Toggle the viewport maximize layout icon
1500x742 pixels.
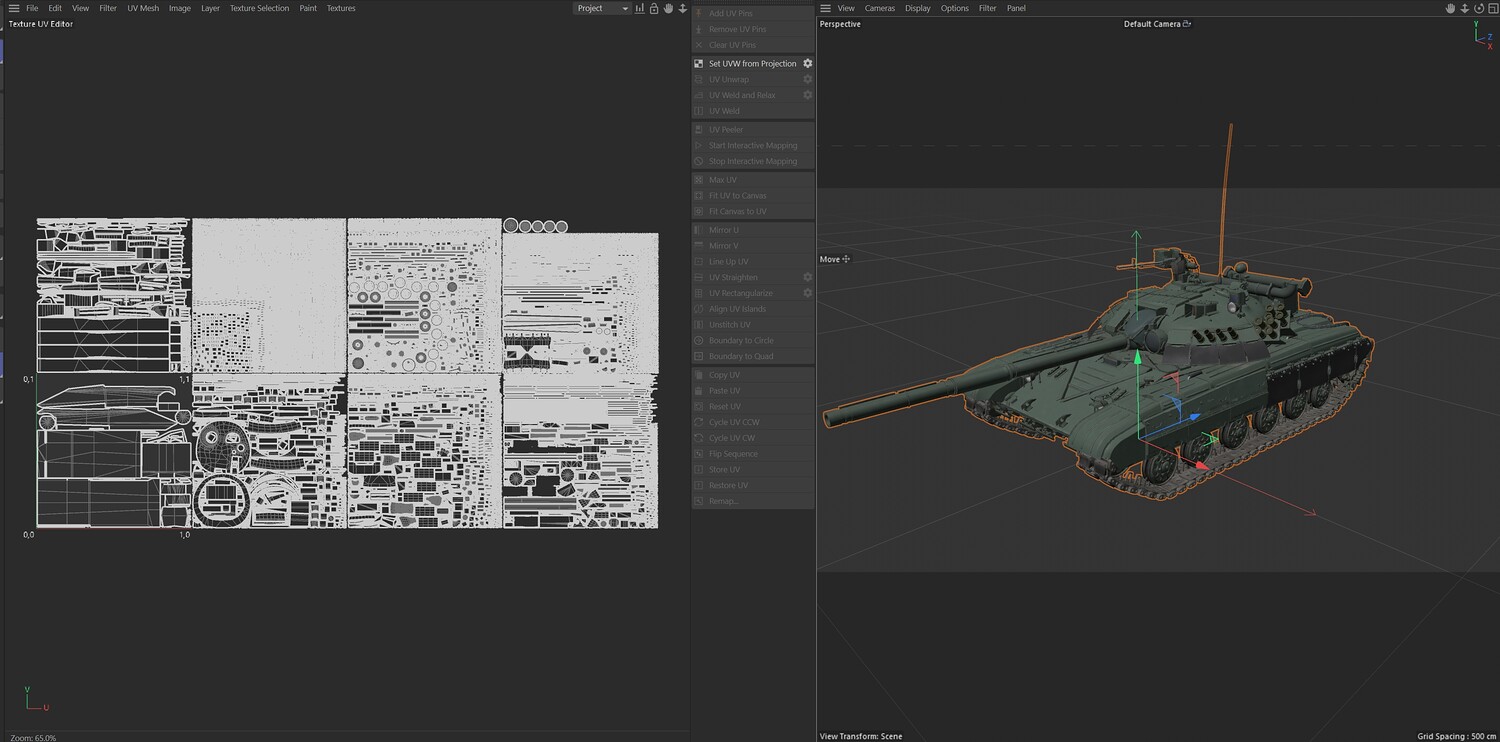point(1491,8)
